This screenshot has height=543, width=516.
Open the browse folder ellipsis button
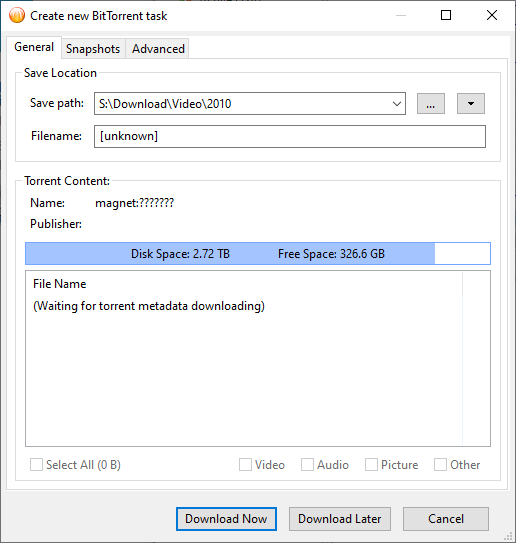(430, 104)
